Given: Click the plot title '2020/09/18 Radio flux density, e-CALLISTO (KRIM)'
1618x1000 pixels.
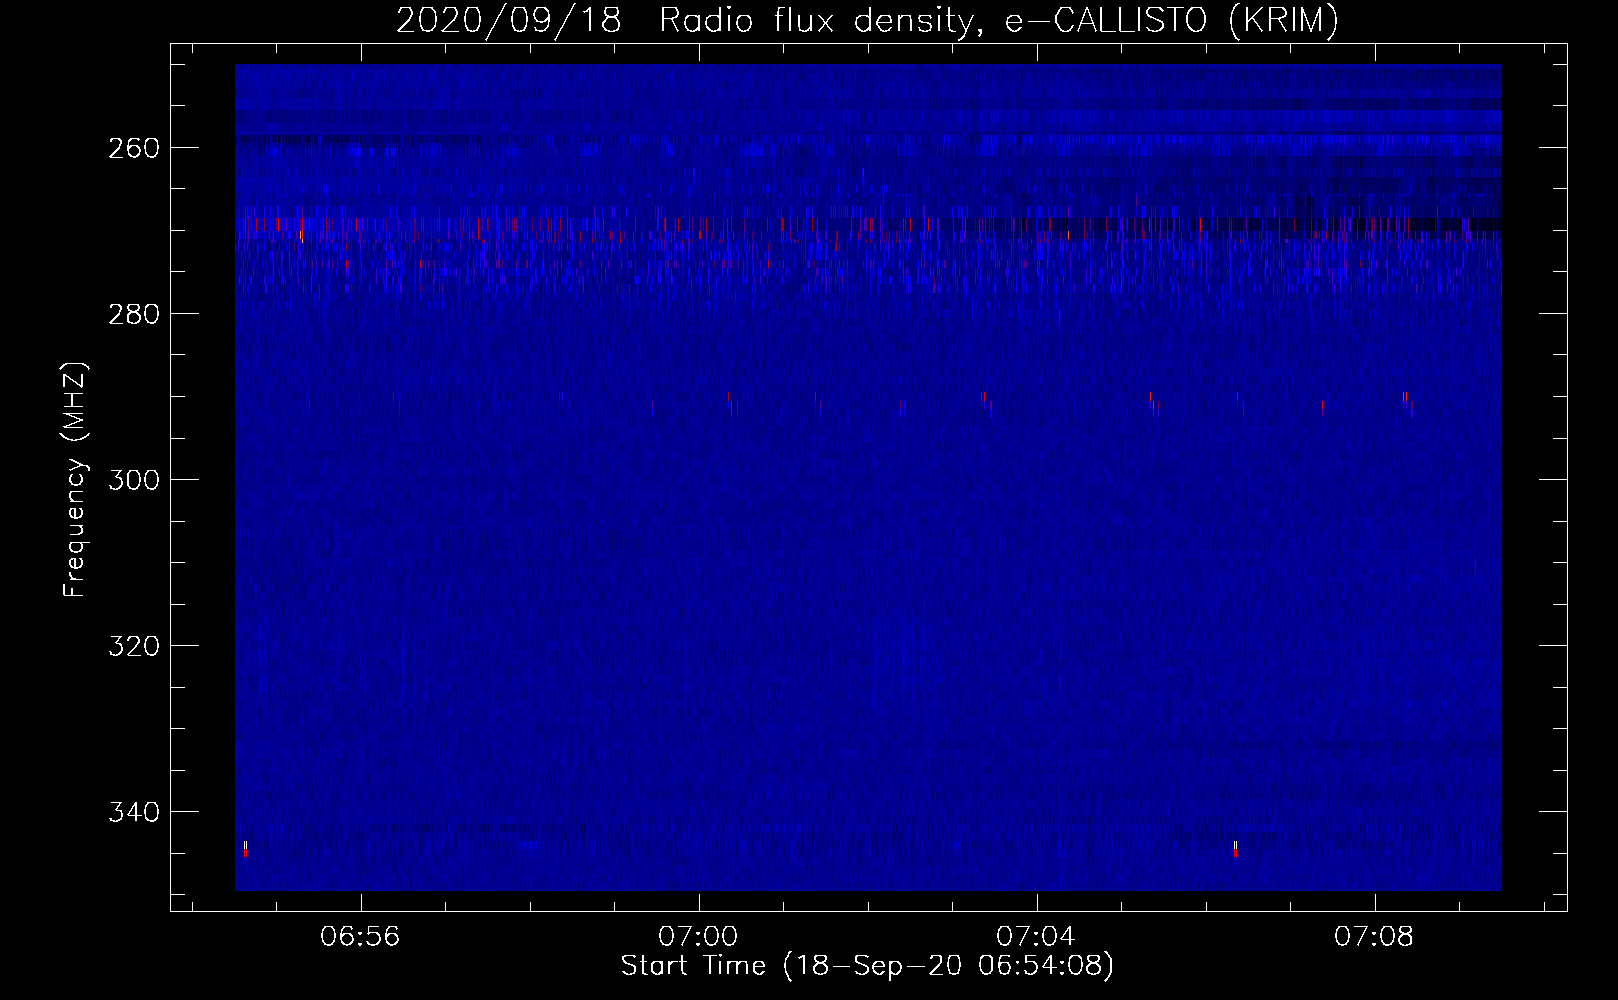Looking at the screenshot, I should pyautogui.click(x=867, y=20).
